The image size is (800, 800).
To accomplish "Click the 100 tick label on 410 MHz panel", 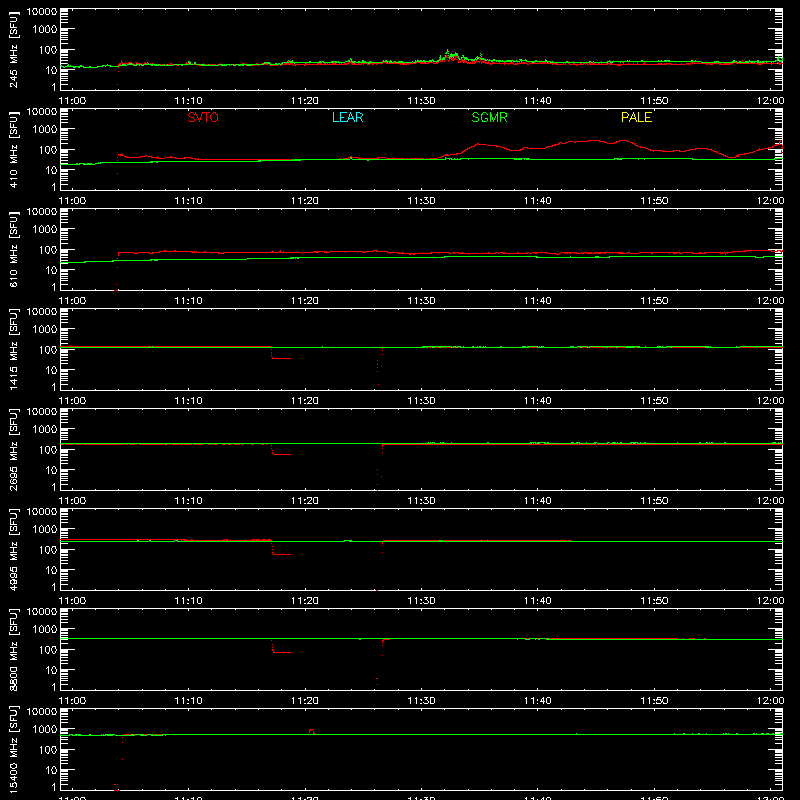I will (48, 150).
